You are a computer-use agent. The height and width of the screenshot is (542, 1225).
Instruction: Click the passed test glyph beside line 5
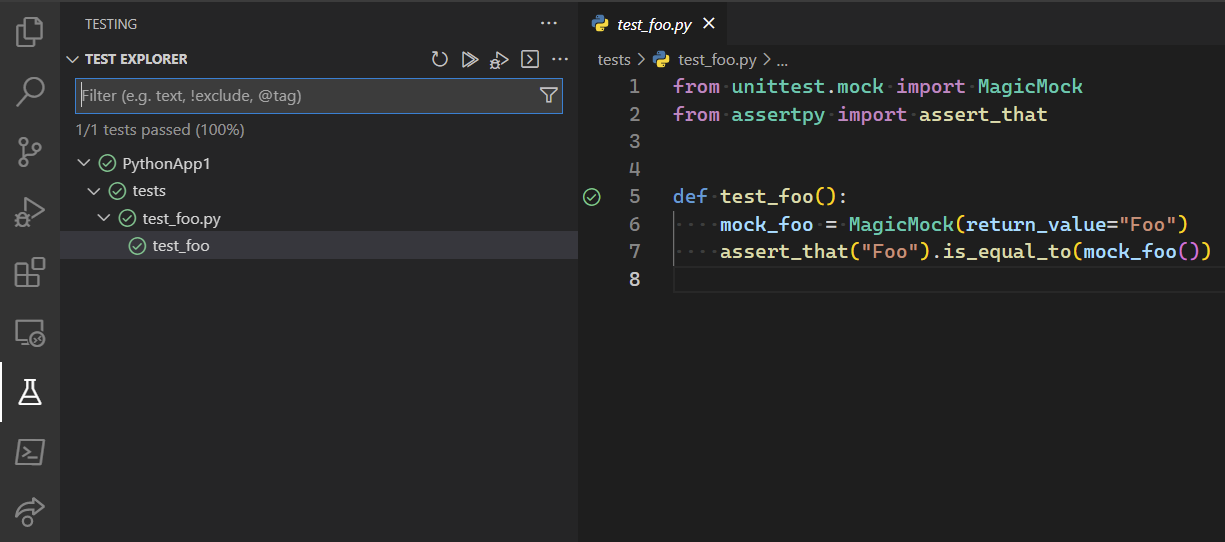click(x=591, y=197)
